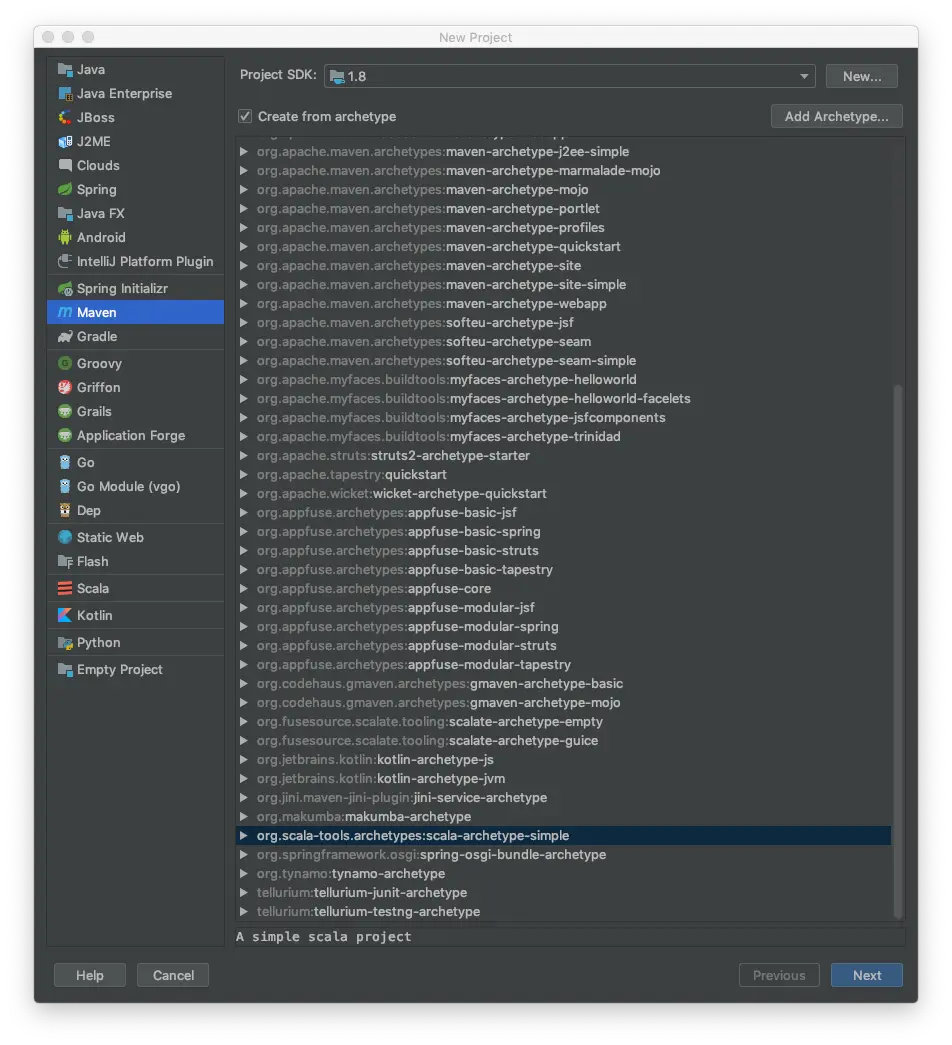Expand maven-archetype-quickstart arrow

coord(244,247)
